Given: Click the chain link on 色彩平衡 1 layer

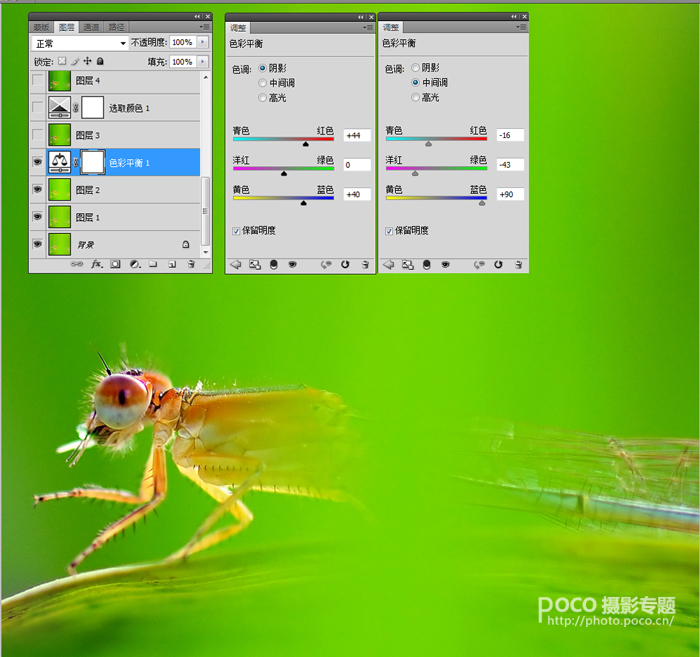Looking at the screenshot, I should click(75, 162).
